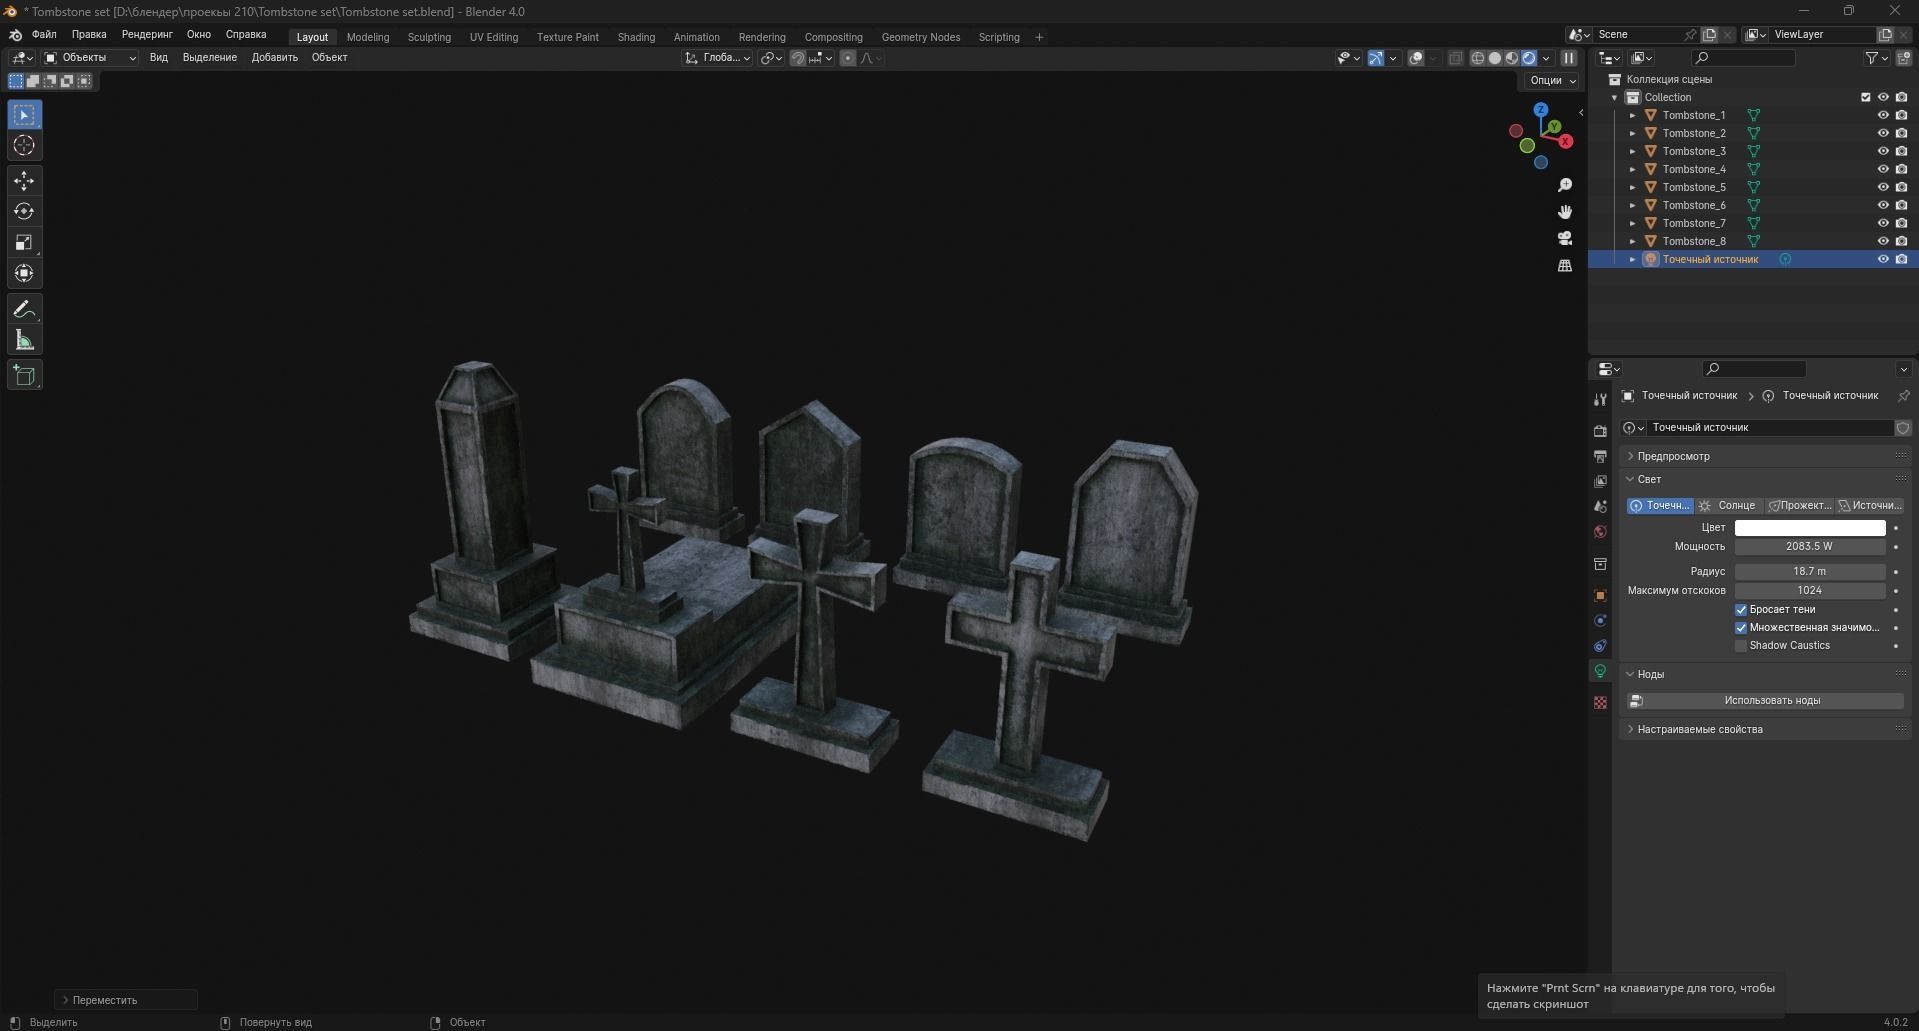The width and height of the screenshot is (1919, 1031).
Task: Open the Render properties tab
Action: tap(1600, 431)
